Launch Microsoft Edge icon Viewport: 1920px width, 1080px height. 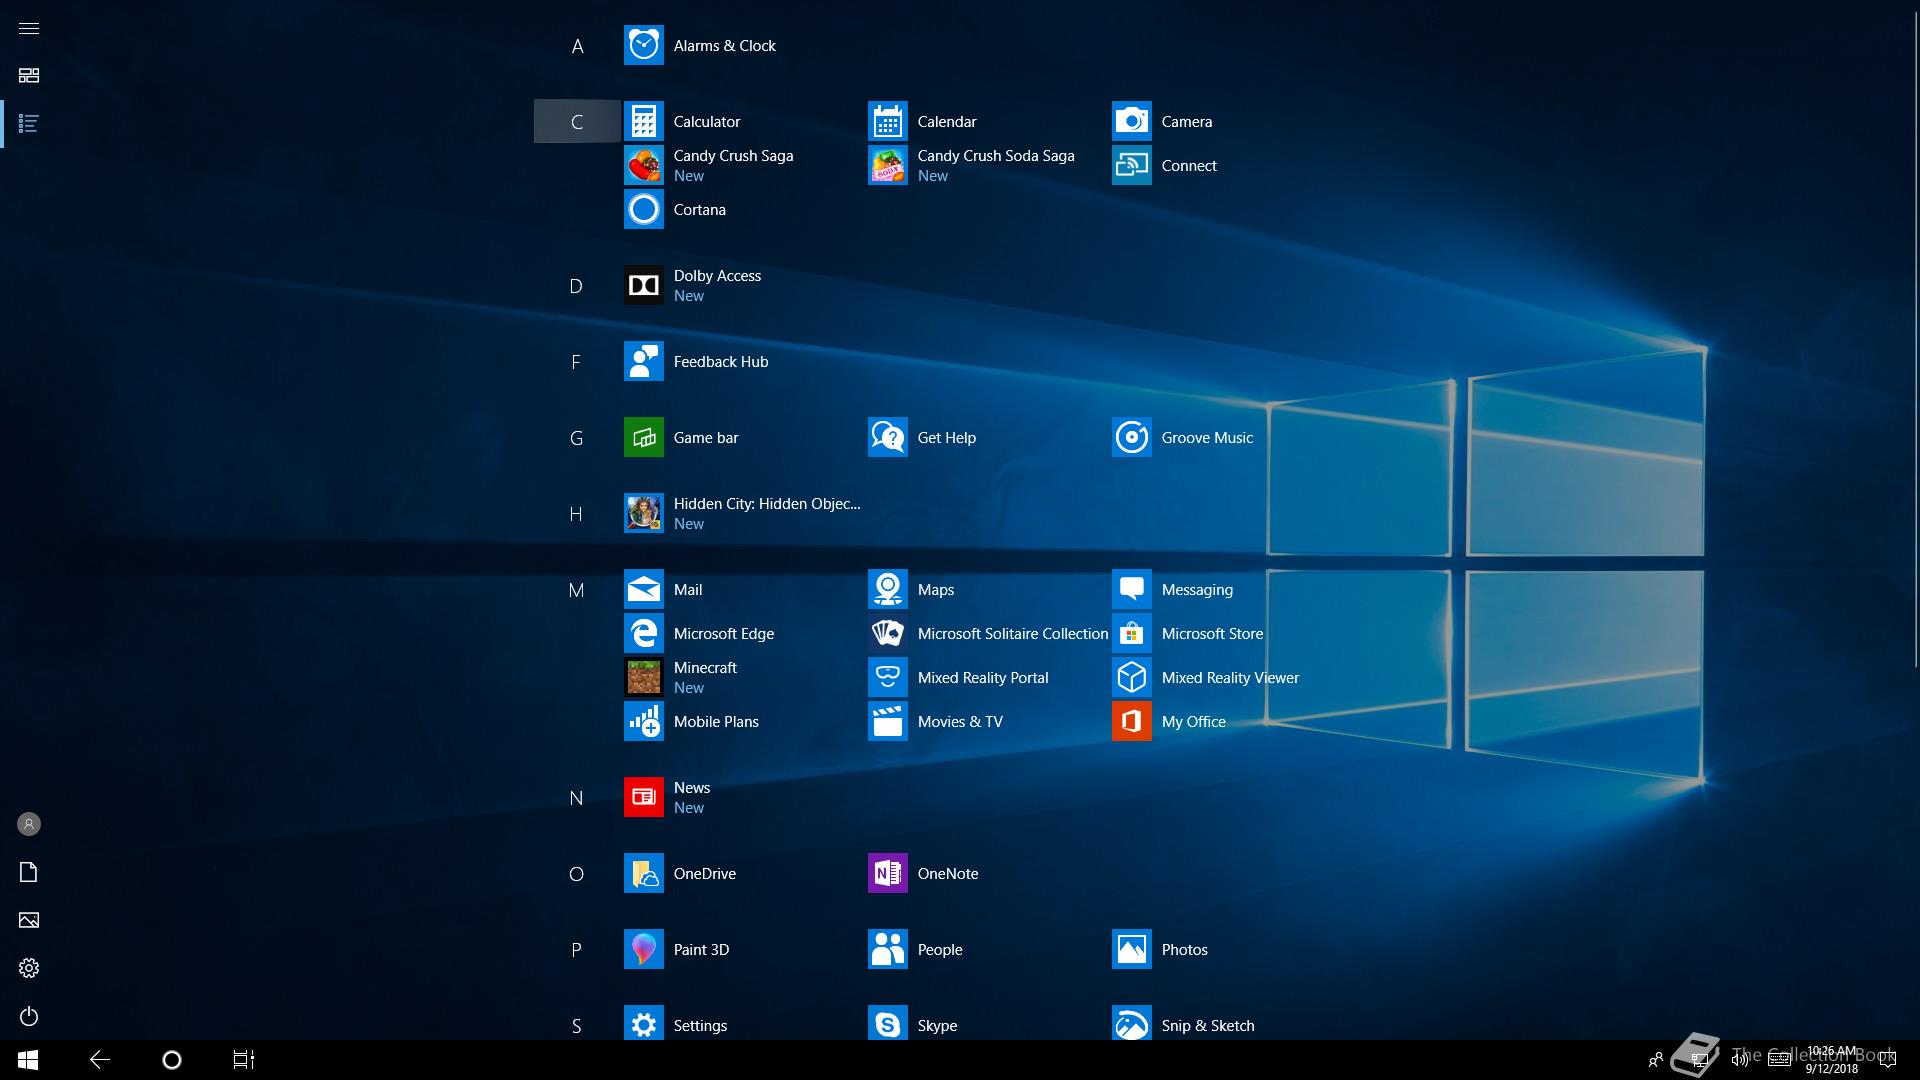(643, 633)
